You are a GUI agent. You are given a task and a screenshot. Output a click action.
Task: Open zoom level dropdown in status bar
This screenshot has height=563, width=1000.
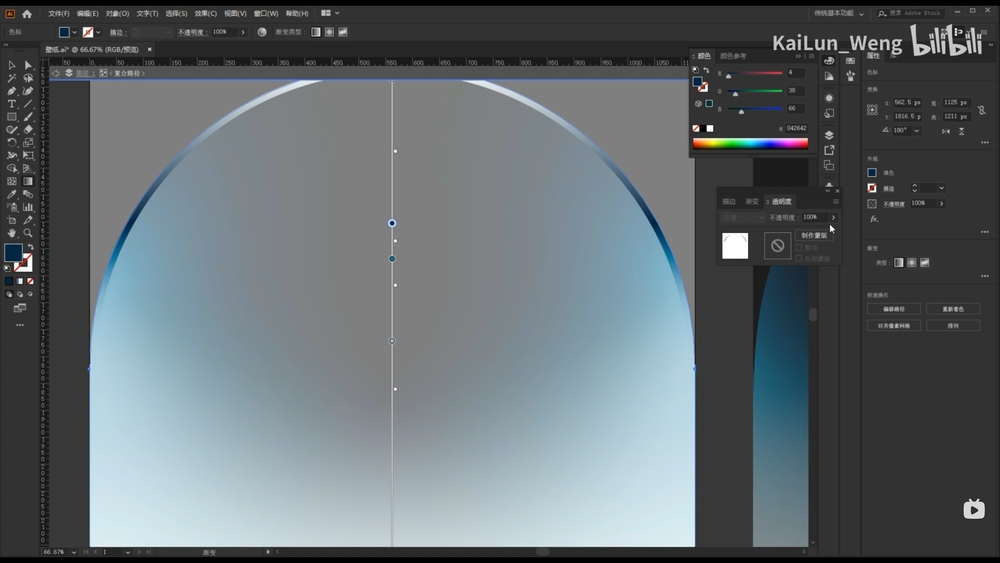pos(74,552)
